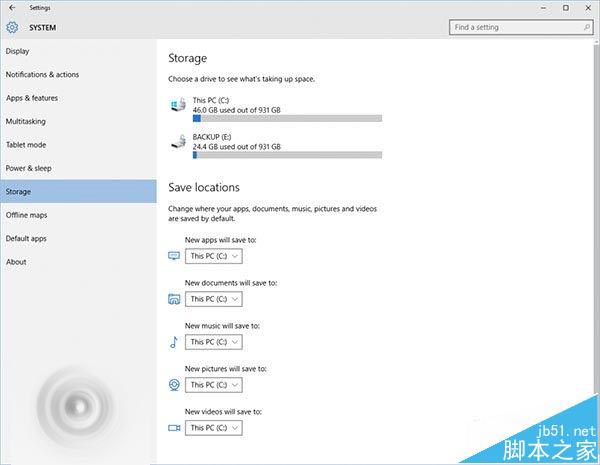Minimize the Settings window
The height and width of the screenshot is (465, 600).
click(x=543, y=8)
